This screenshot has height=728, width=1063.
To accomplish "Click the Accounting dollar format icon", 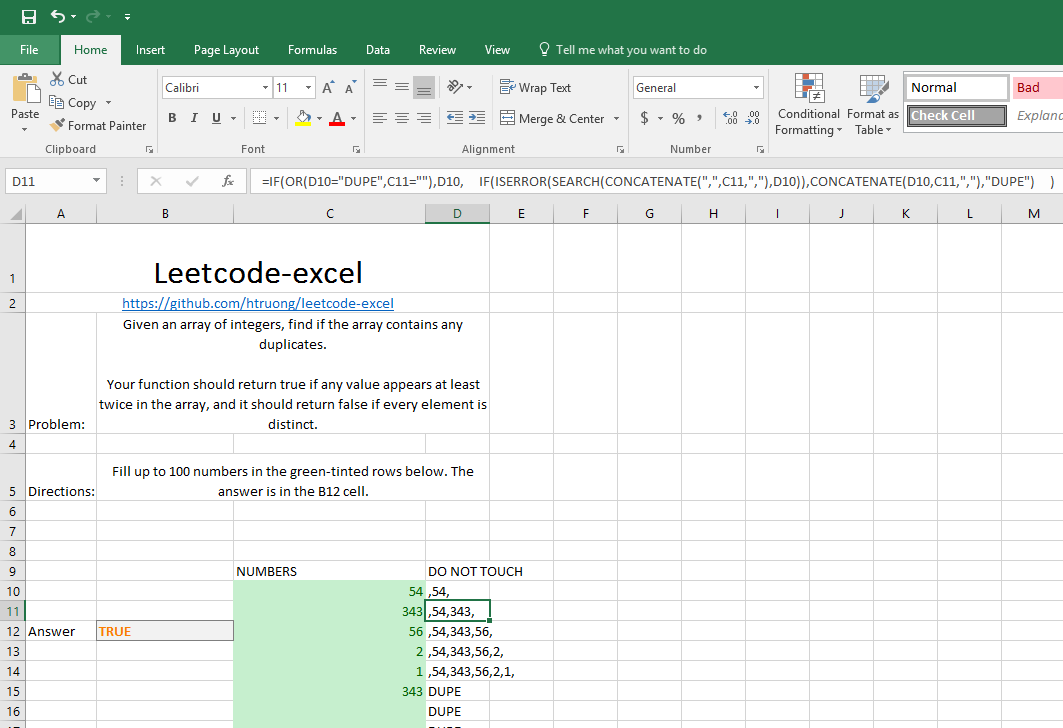I will 645,118.
